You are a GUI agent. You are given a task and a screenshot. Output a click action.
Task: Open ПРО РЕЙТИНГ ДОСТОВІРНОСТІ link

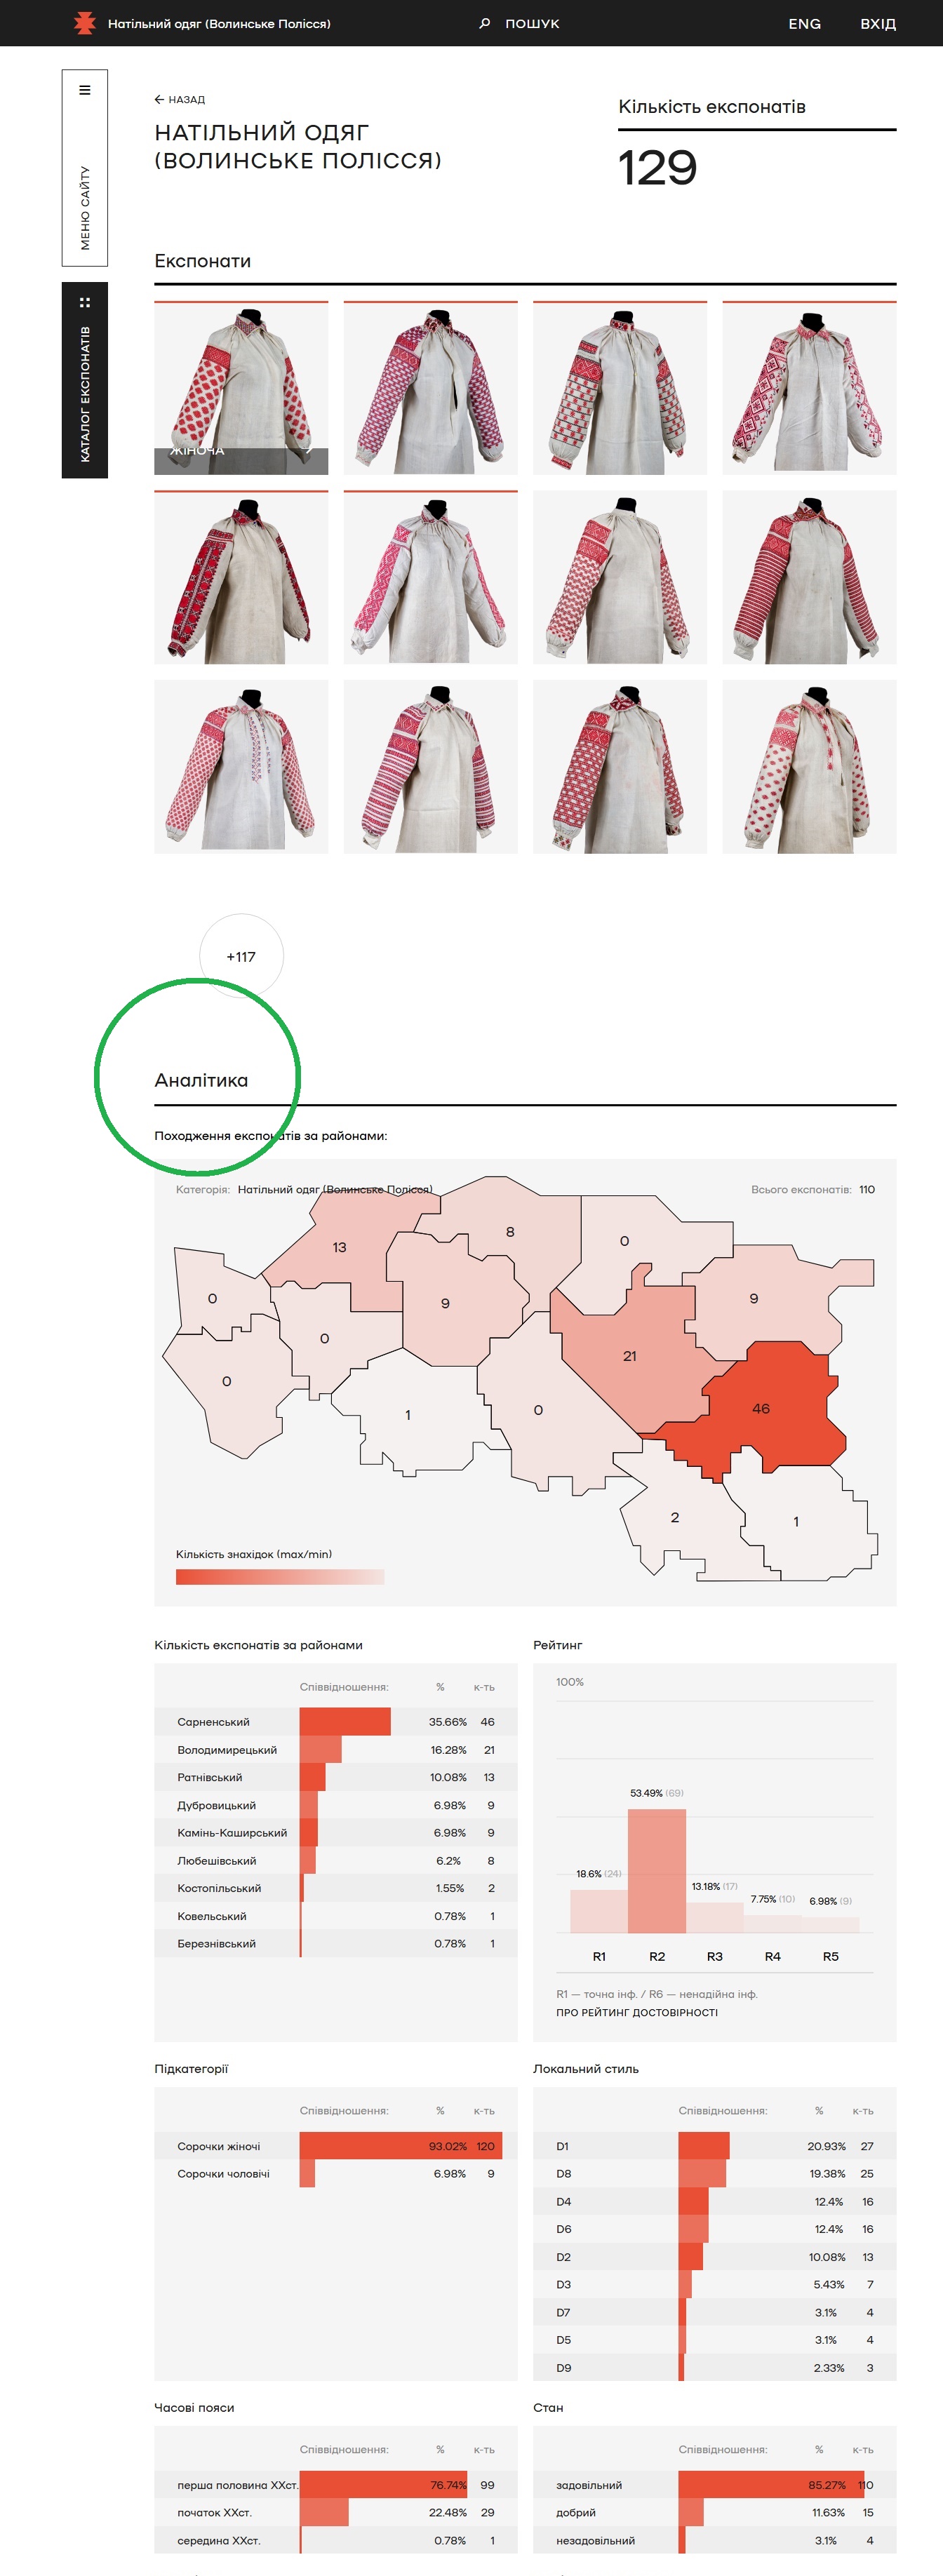coord(637,2012)
